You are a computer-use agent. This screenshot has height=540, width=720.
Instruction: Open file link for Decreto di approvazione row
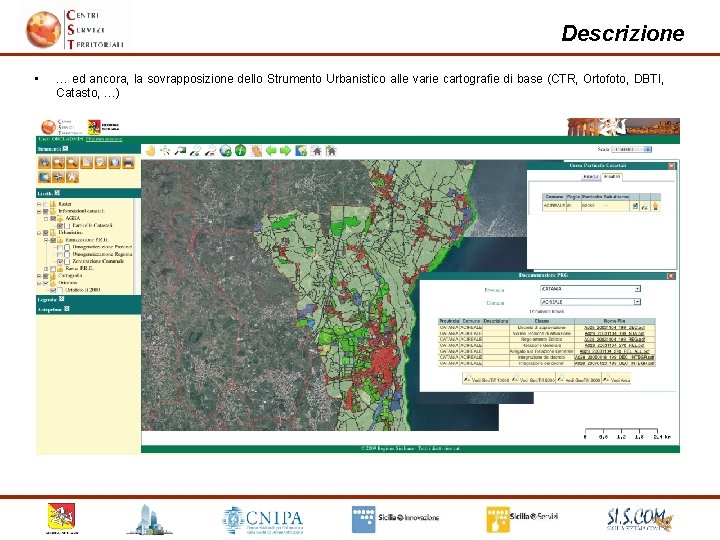pos(614,328)
